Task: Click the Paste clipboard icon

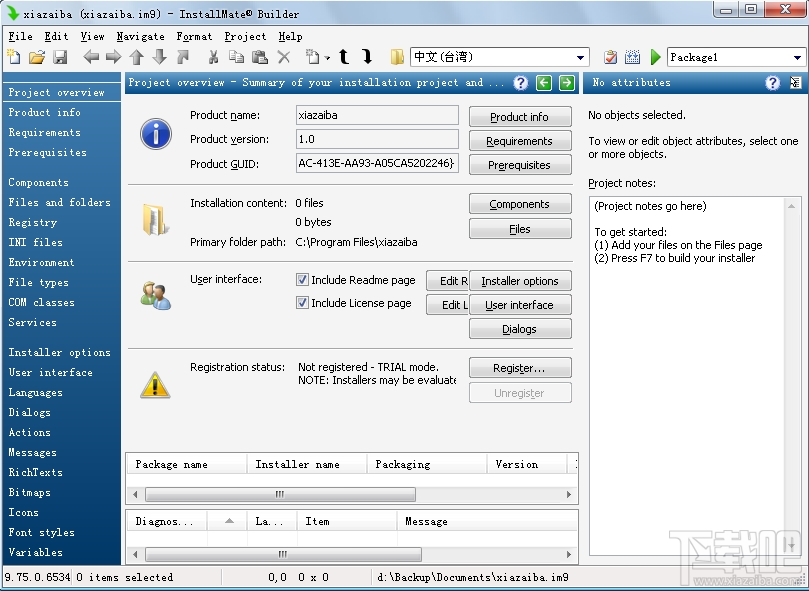Action: point(260,57)
